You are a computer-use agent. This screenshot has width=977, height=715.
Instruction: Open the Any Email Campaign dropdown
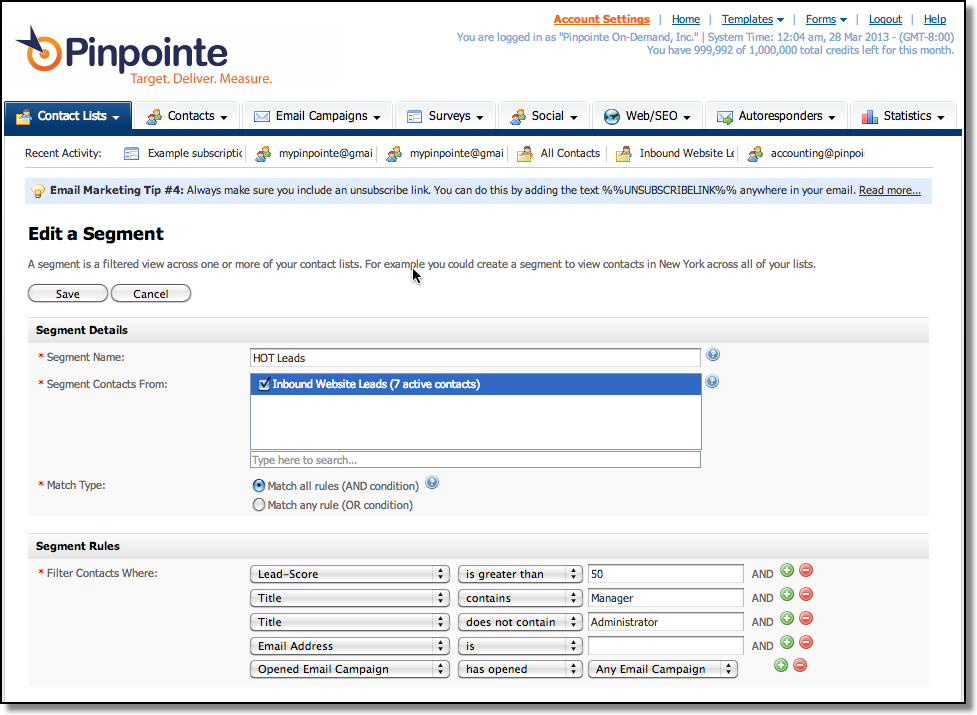point(663,668)
